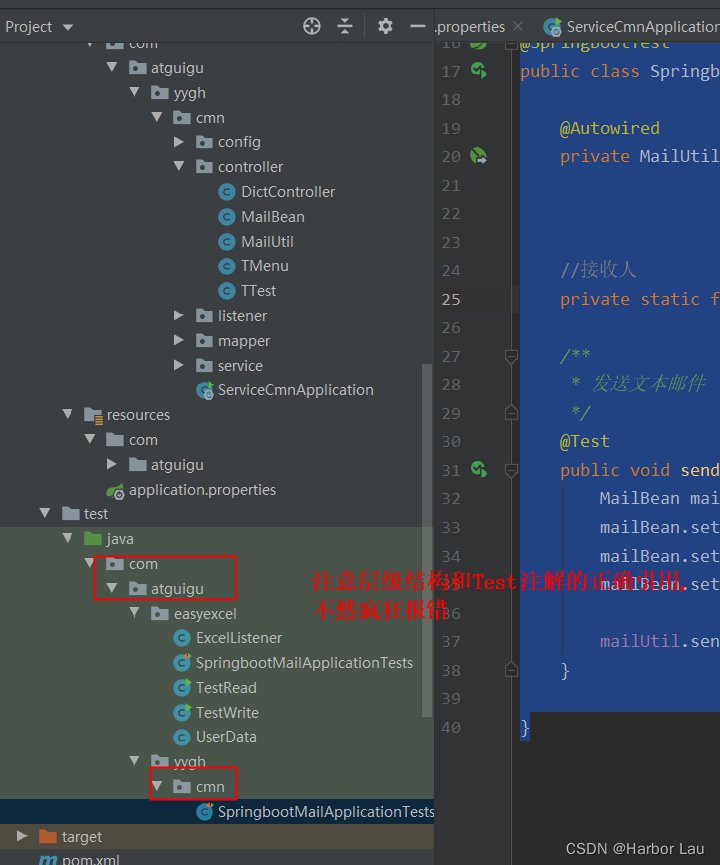Select the listener package folder

242,316
